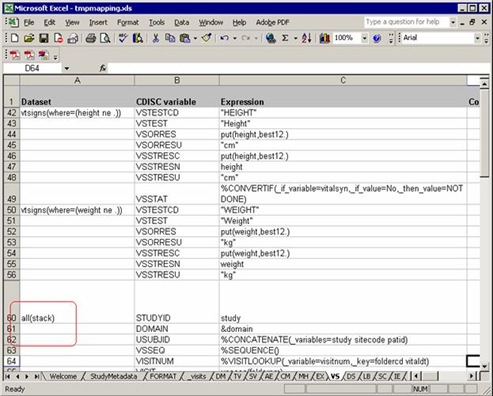This screenshot has width=493, height=396.
Task: Create a new blank workbook icon
Action: pos(14,38)
